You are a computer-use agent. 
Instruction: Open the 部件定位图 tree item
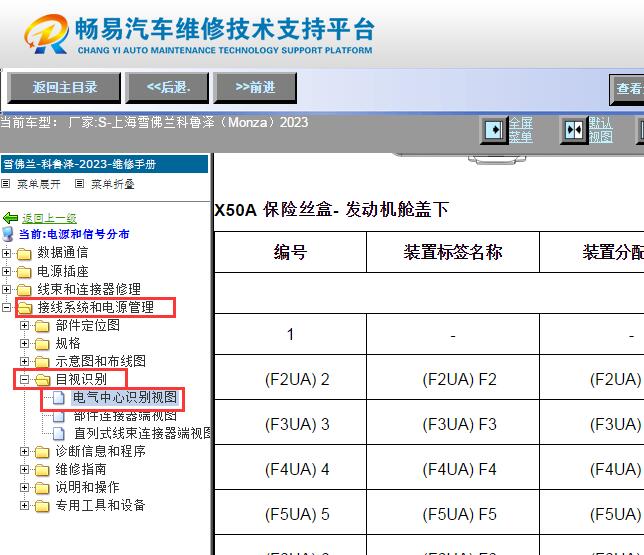tap(87, 325)
